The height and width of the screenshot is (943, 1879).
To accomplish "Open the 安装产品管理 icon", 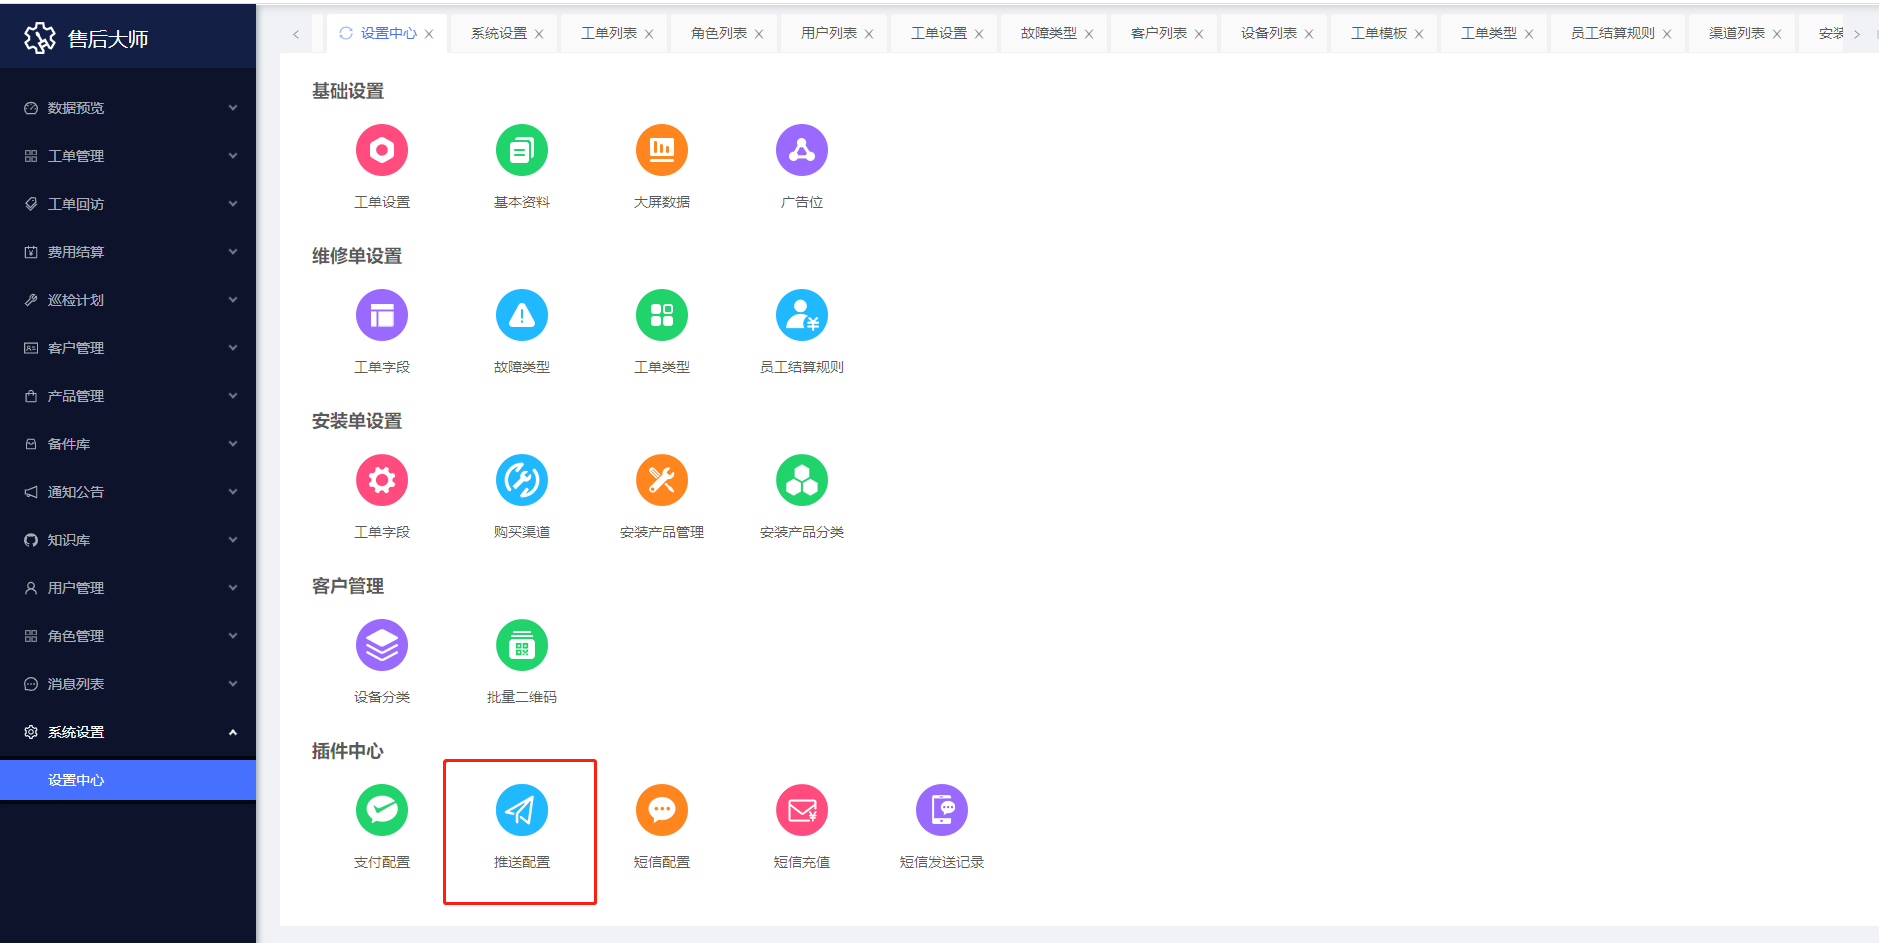I will (661, 480).
